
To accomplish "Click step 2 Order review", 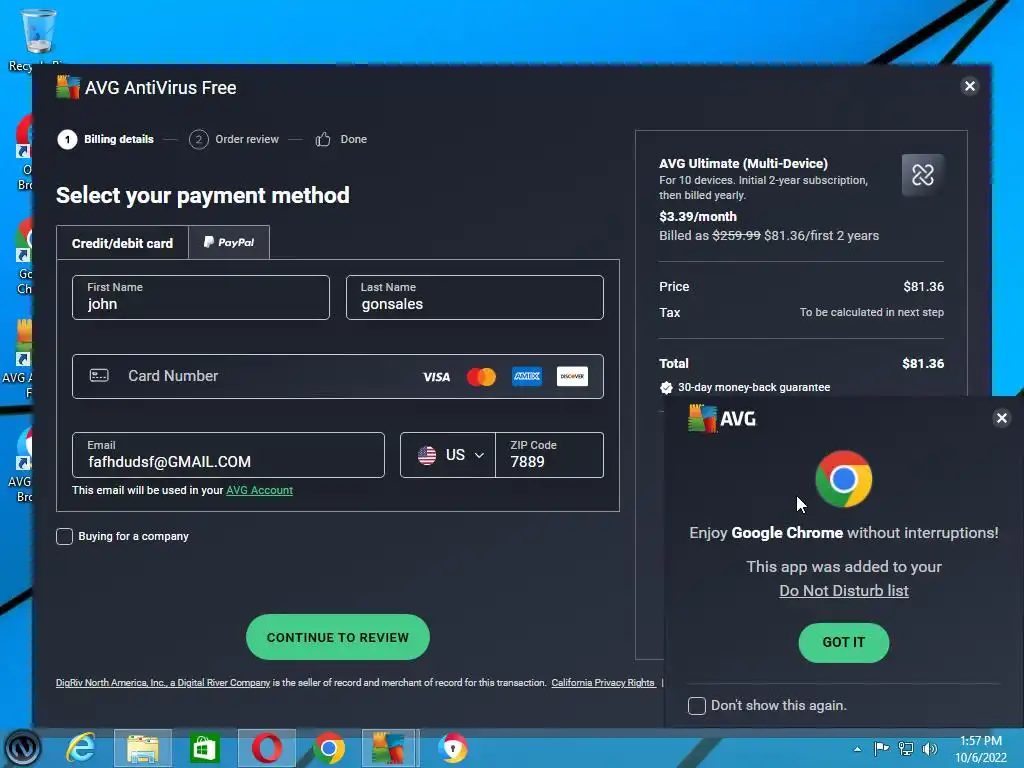I will pyautogui.click(x=234, y=139).
